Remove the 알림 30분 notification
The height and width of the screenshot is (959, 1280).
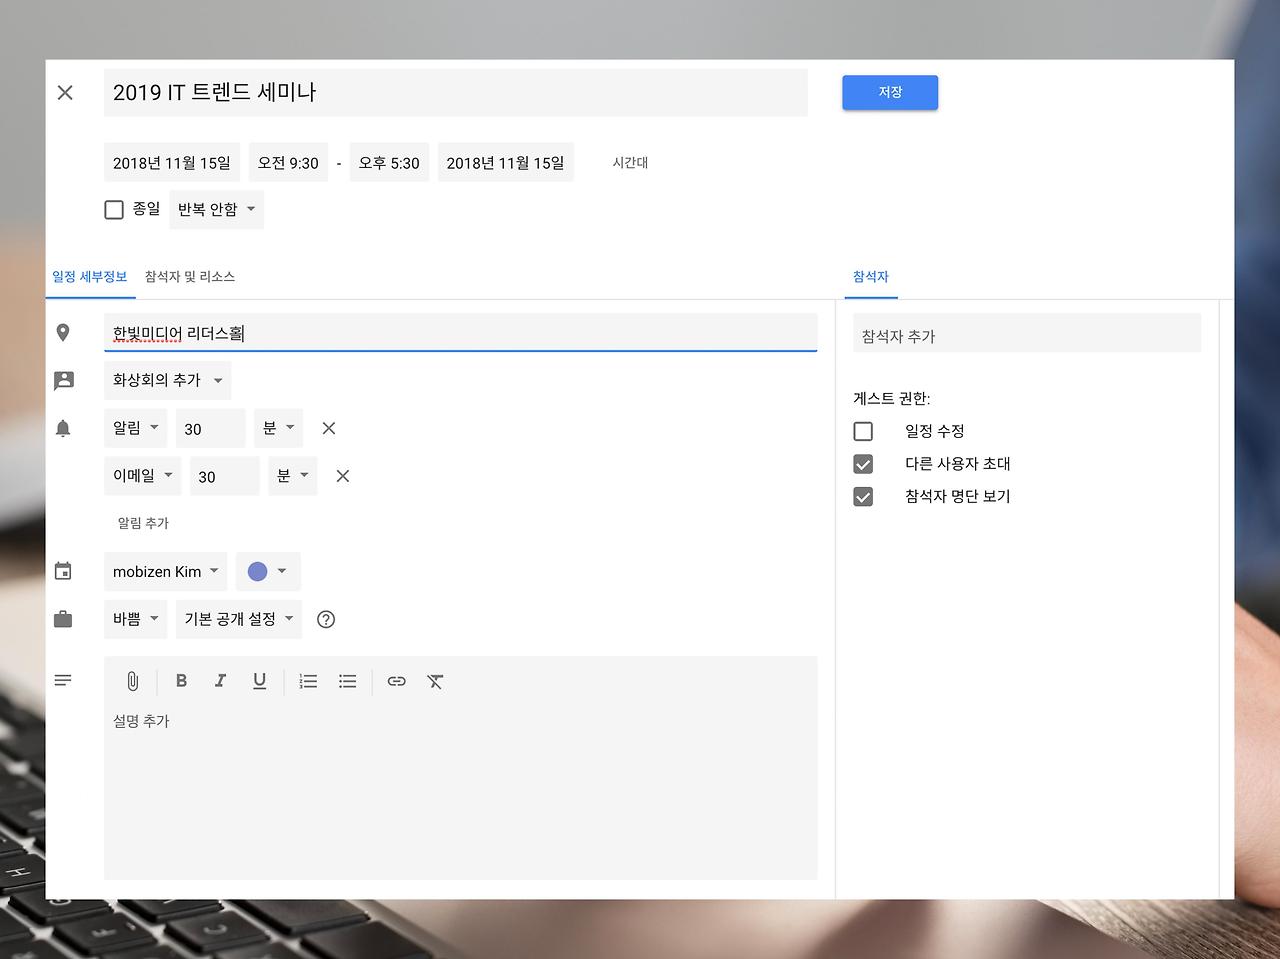coord(328,428)
